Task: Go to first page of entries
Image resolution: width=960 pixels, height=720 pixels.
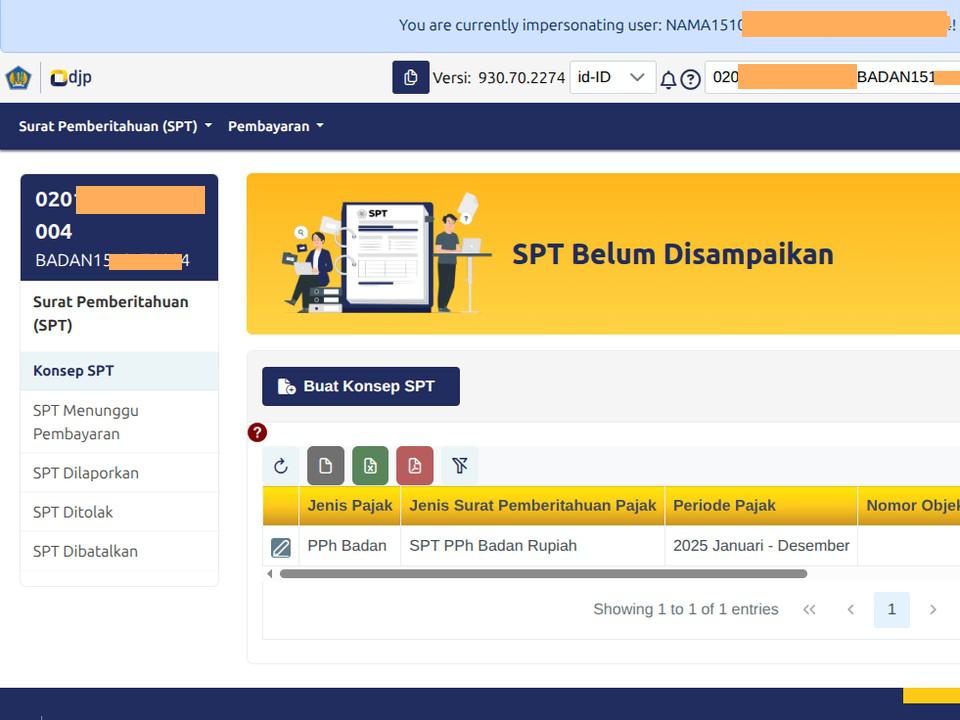Action: click(x=809, y=610)
